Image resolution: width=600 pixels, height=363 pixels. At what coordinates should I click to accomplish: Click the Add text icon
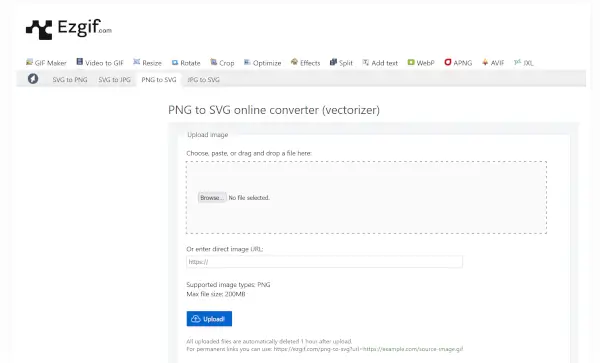(x=366, y=62)
